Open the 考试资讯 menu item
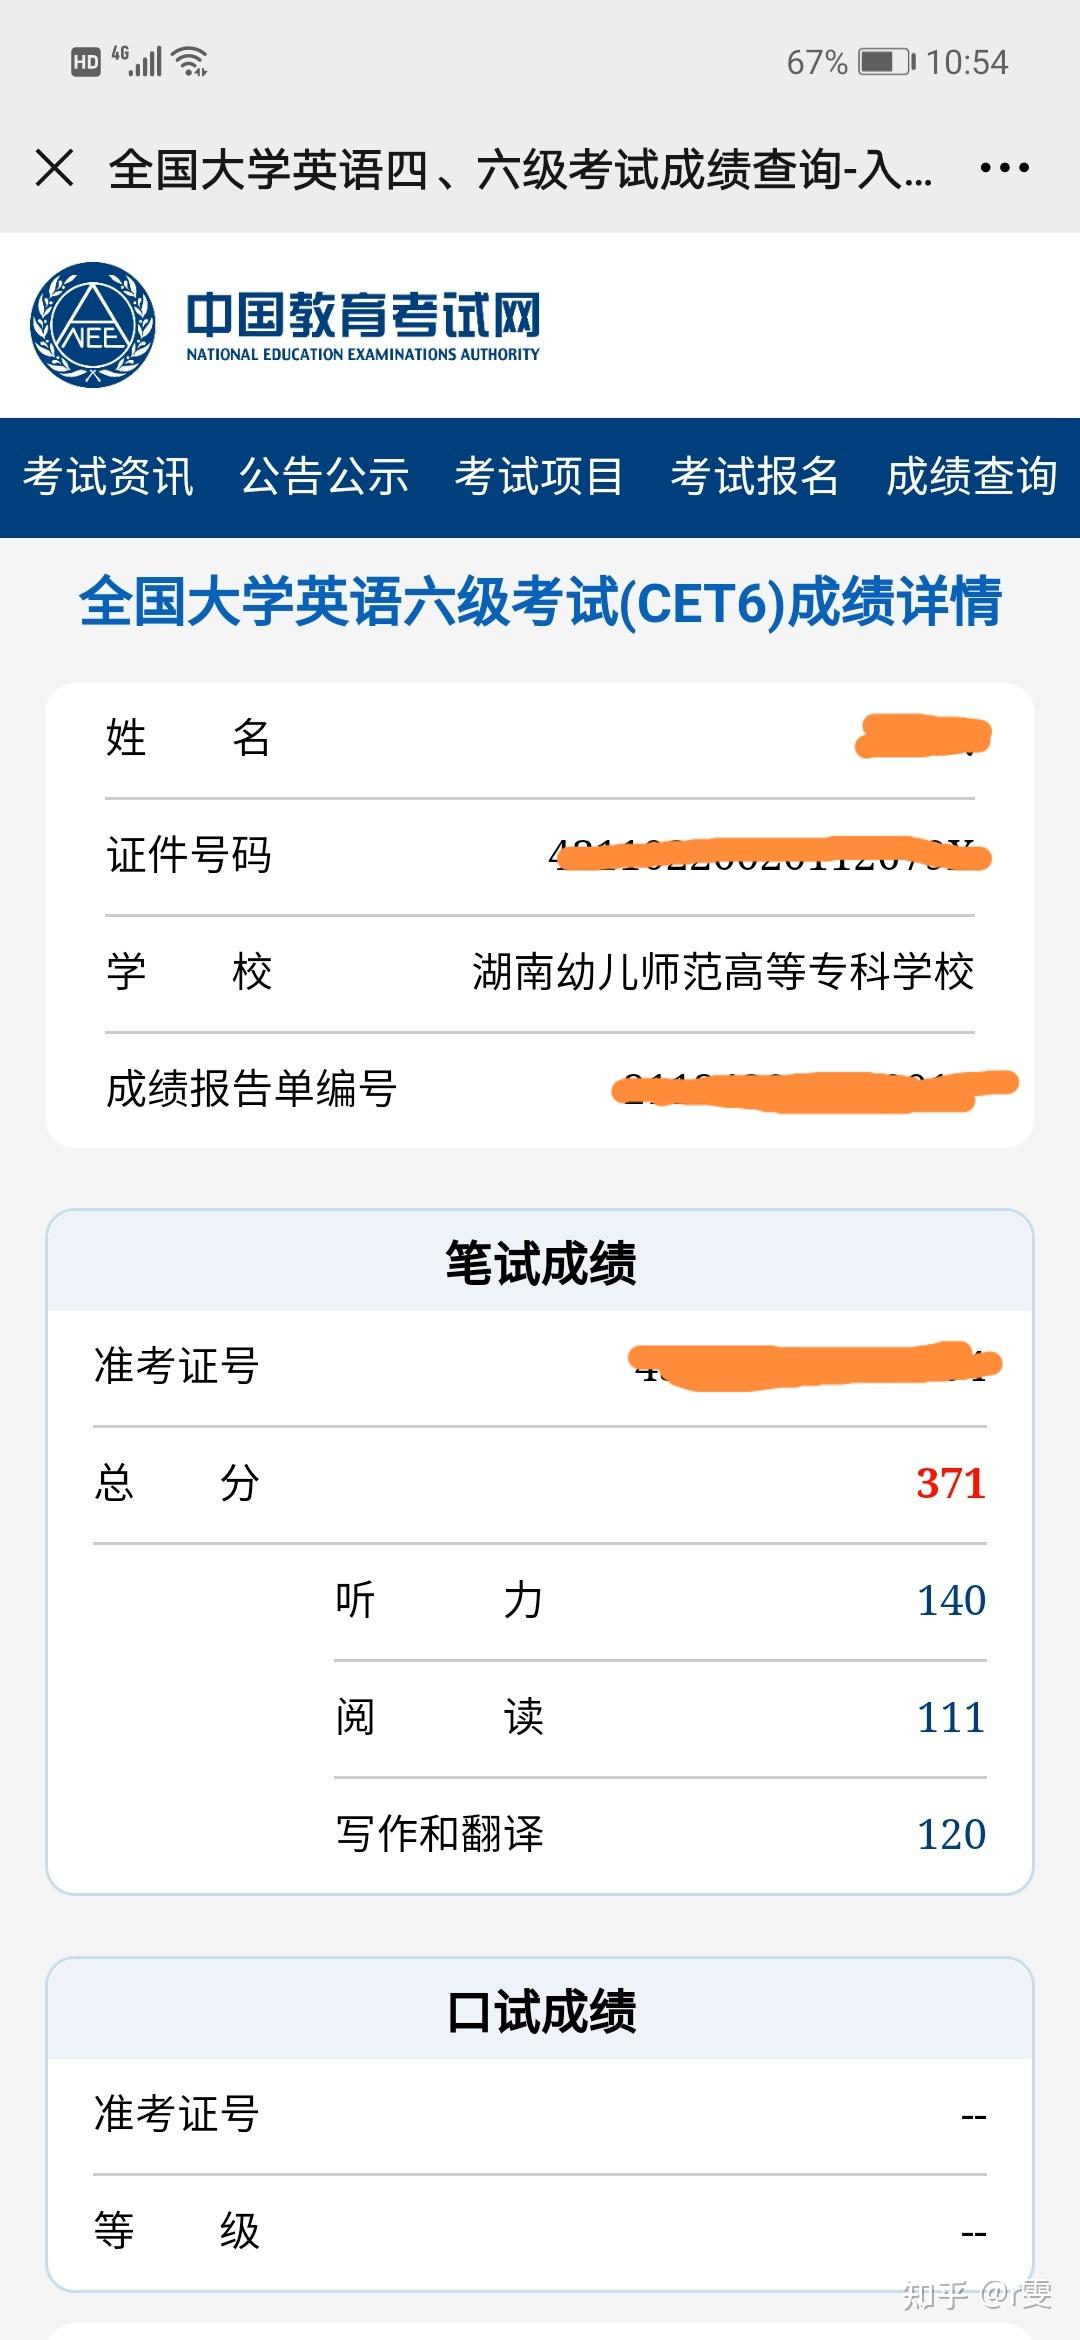The height and width of the screenshot is (2340, 1080). pos(108,477)
